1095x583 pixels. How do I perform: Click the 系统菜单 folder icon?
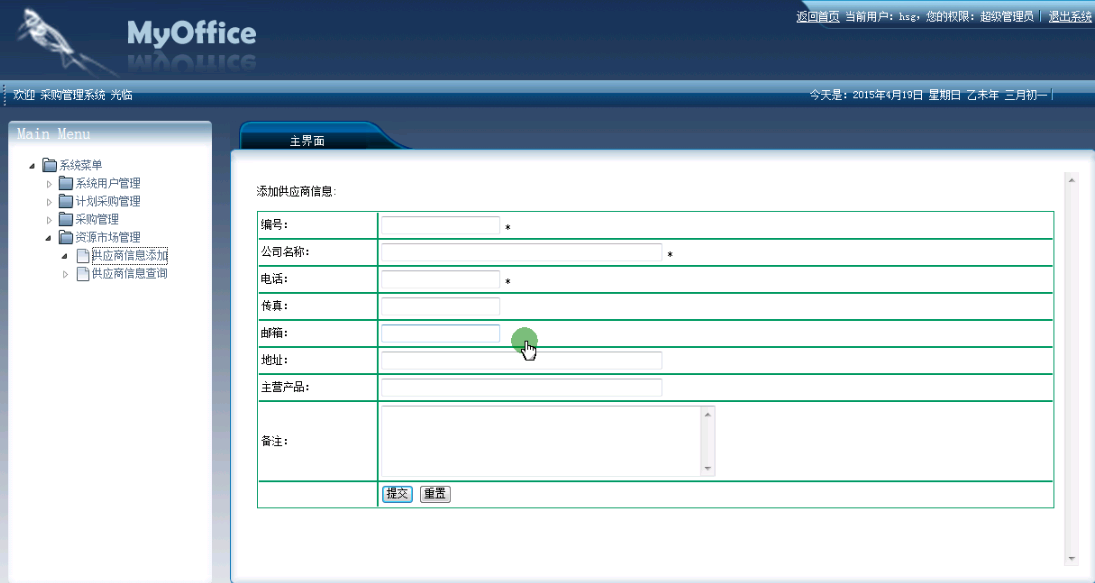49,166
